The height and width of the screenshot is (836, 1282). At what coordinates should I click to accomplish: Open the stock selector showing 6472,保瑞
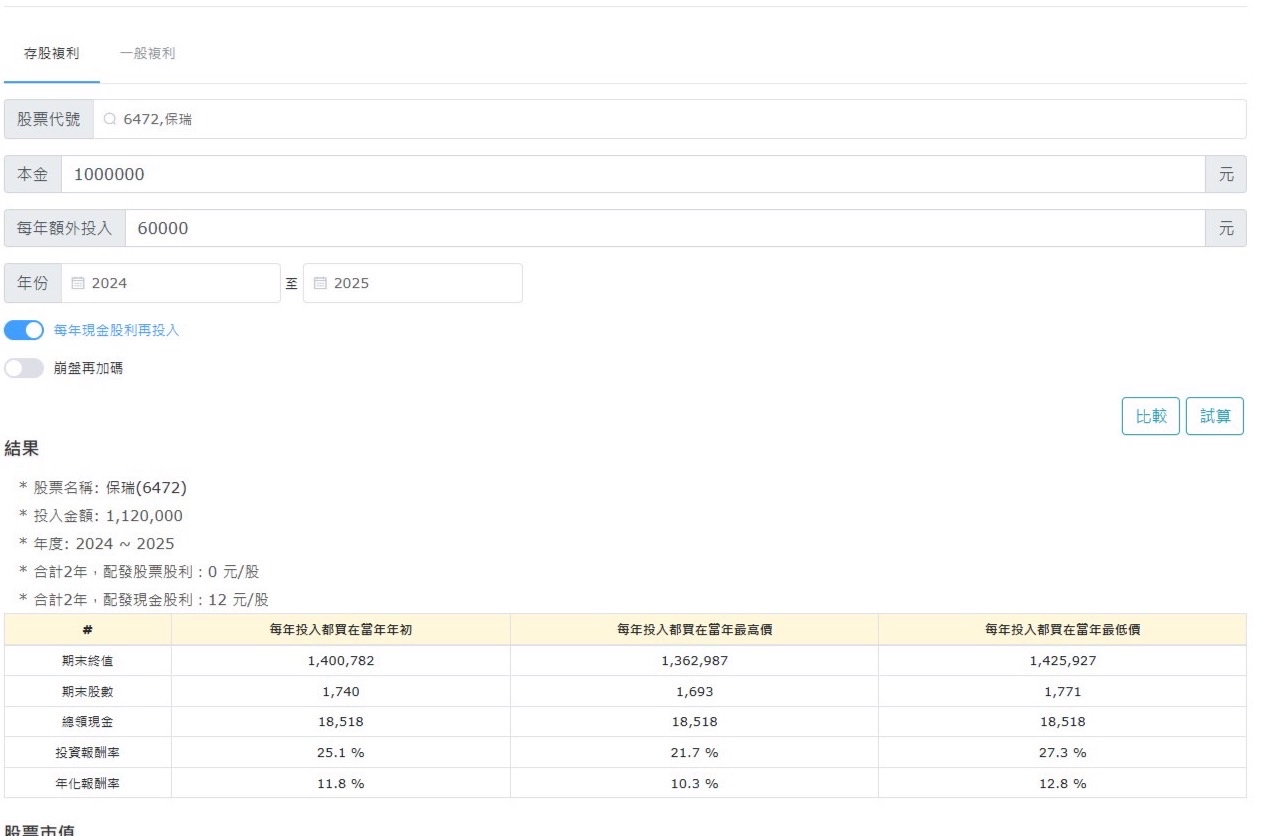pos(670,120)
